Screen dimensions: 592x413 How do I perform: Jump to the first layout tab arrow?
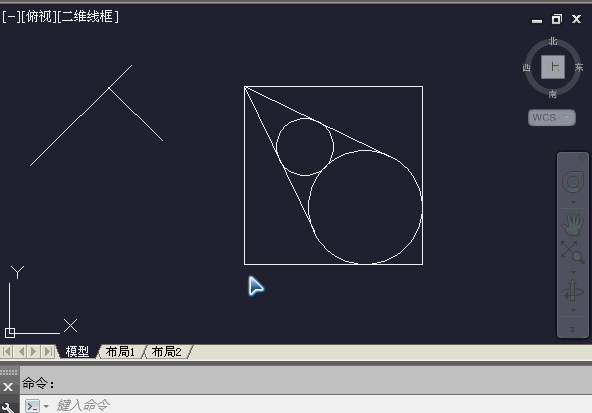coord(6,352)
